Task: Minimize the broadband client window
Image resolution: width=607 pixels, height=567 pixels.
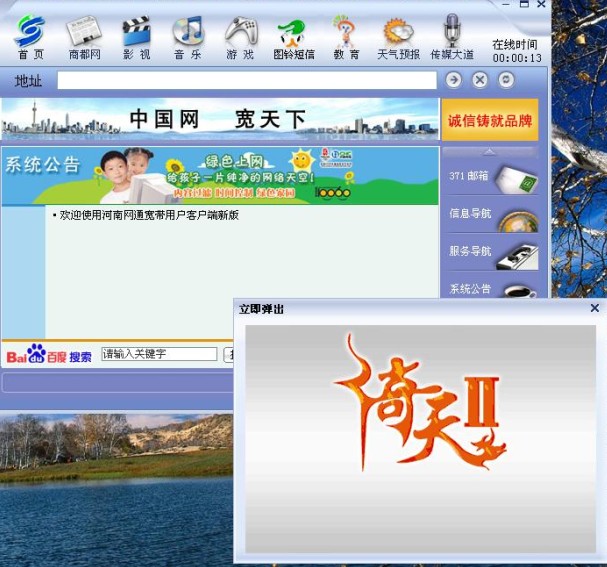Action: coord(506,4)
